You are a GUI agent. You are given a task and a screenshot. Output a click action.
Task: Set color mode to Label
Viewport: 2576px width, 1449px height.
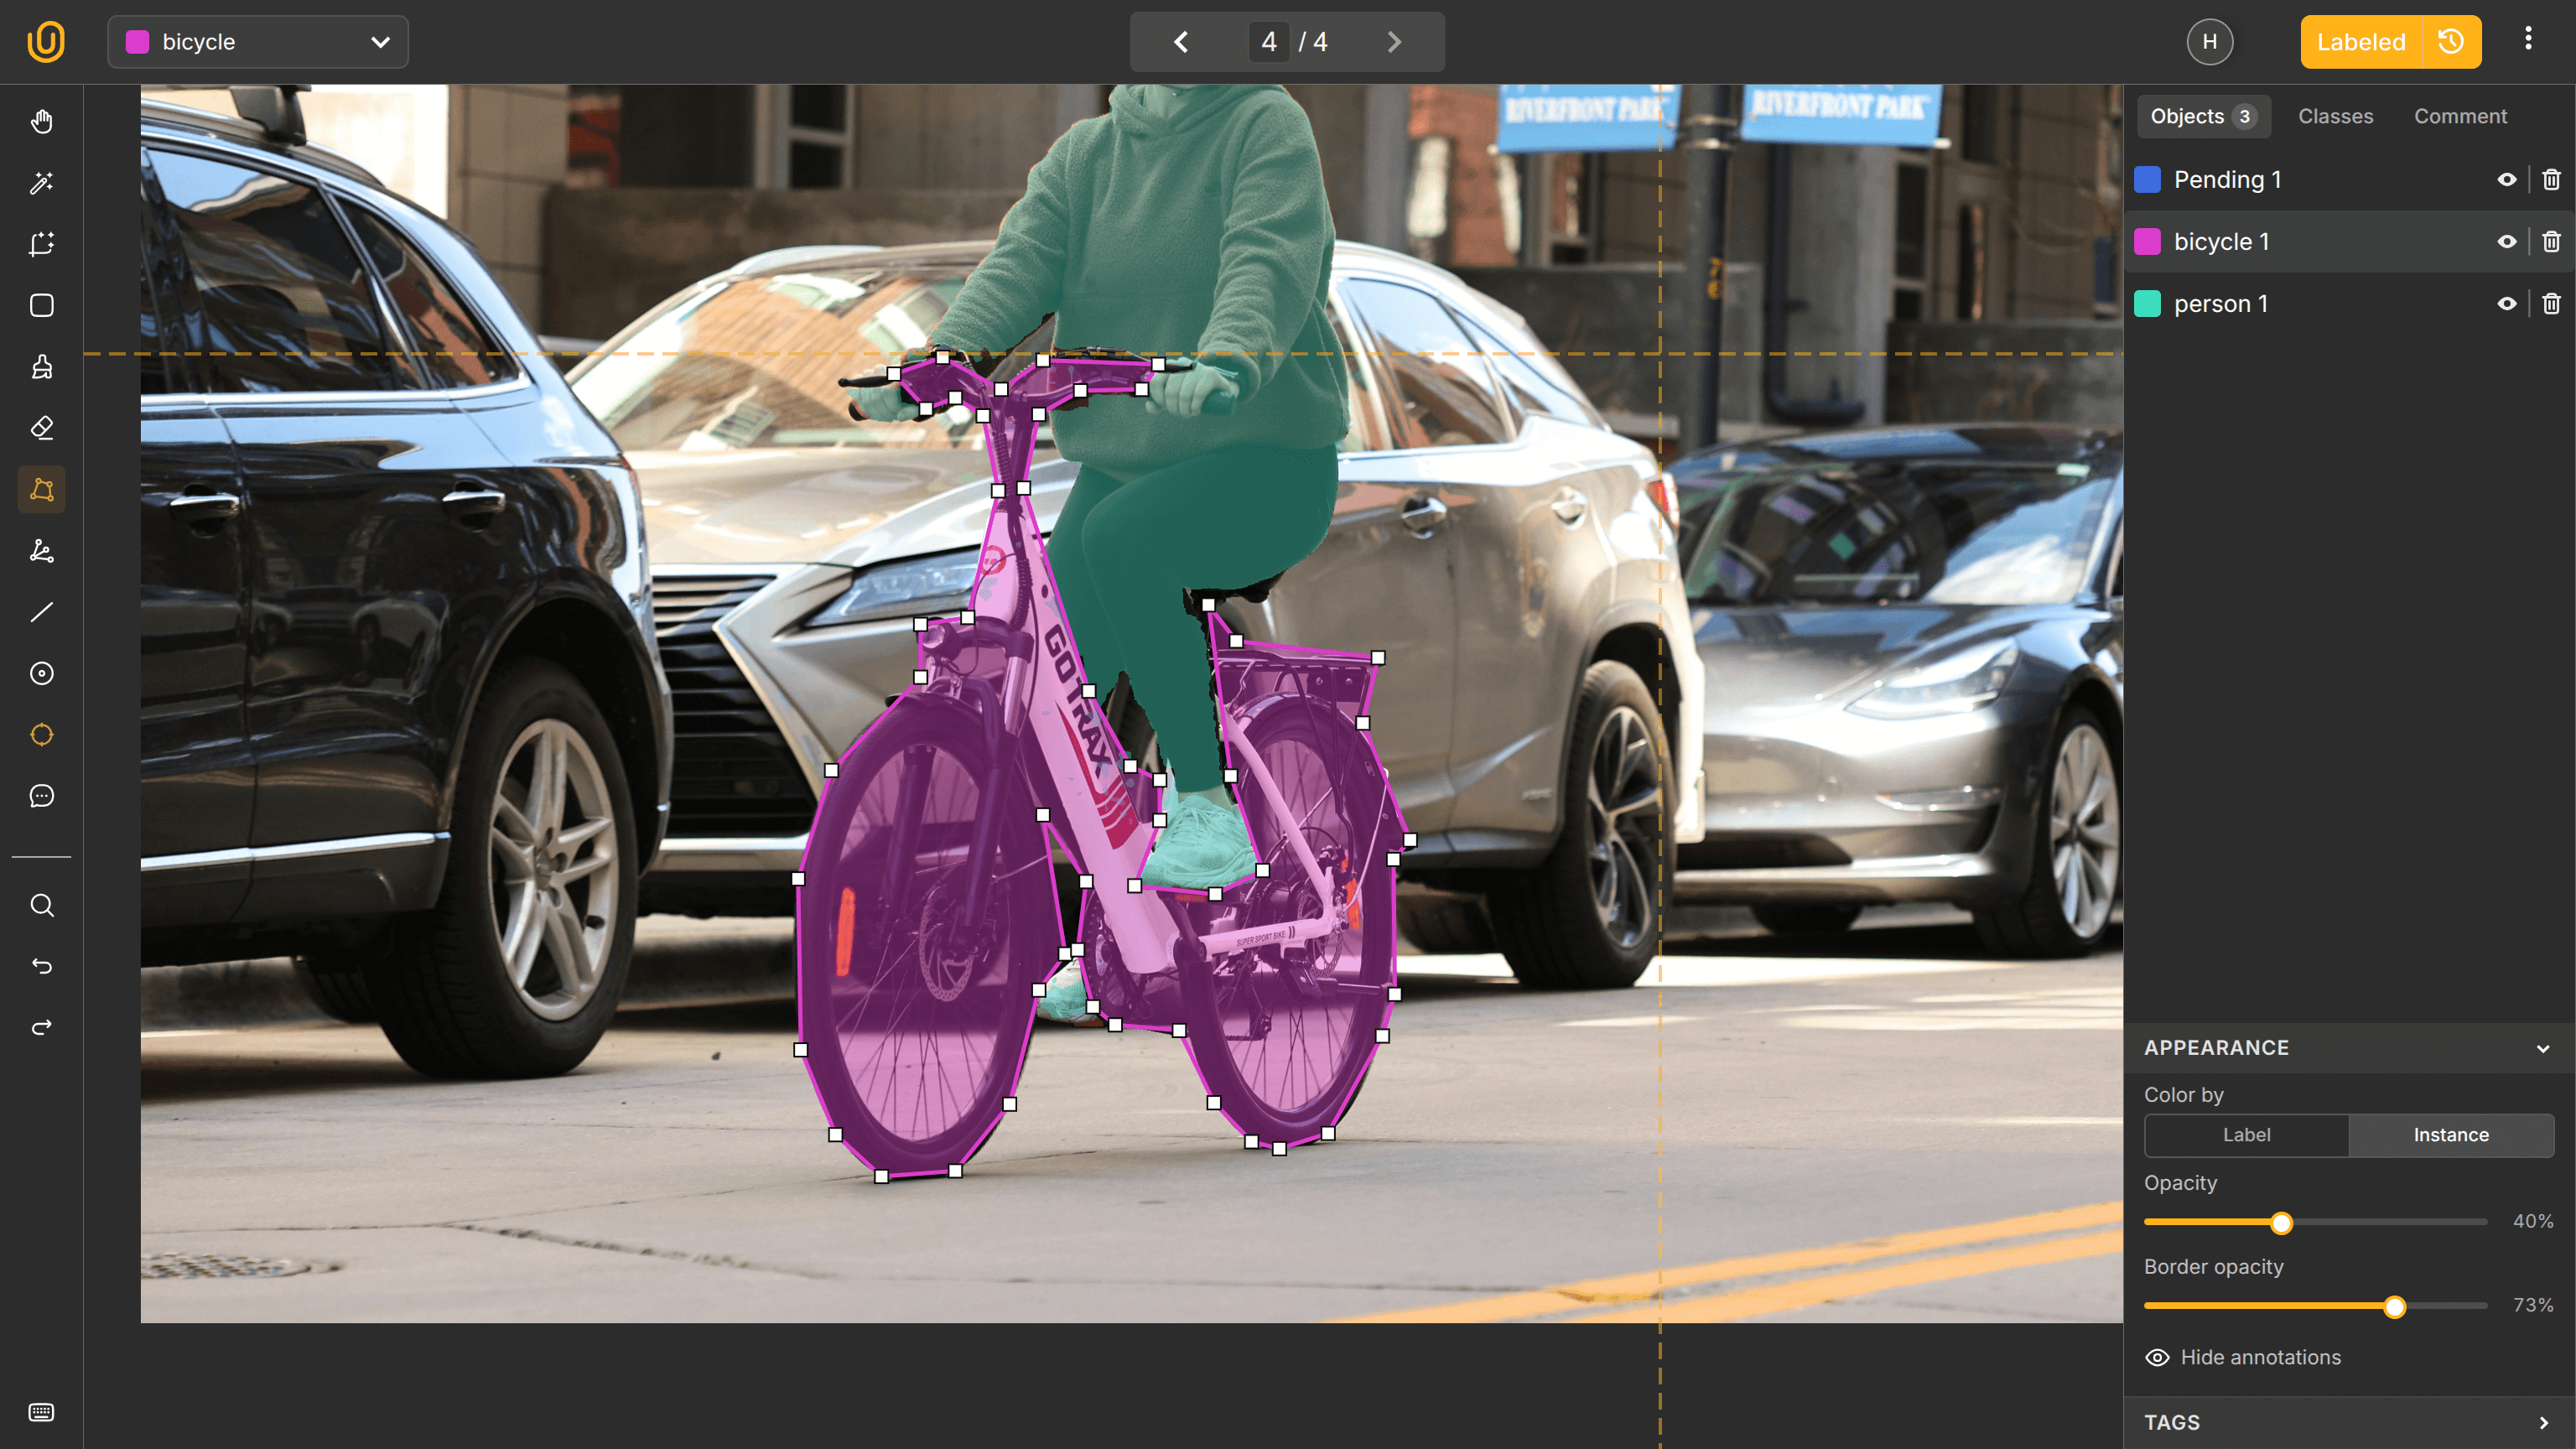pyautogui.click(x=2246, y=1135)
